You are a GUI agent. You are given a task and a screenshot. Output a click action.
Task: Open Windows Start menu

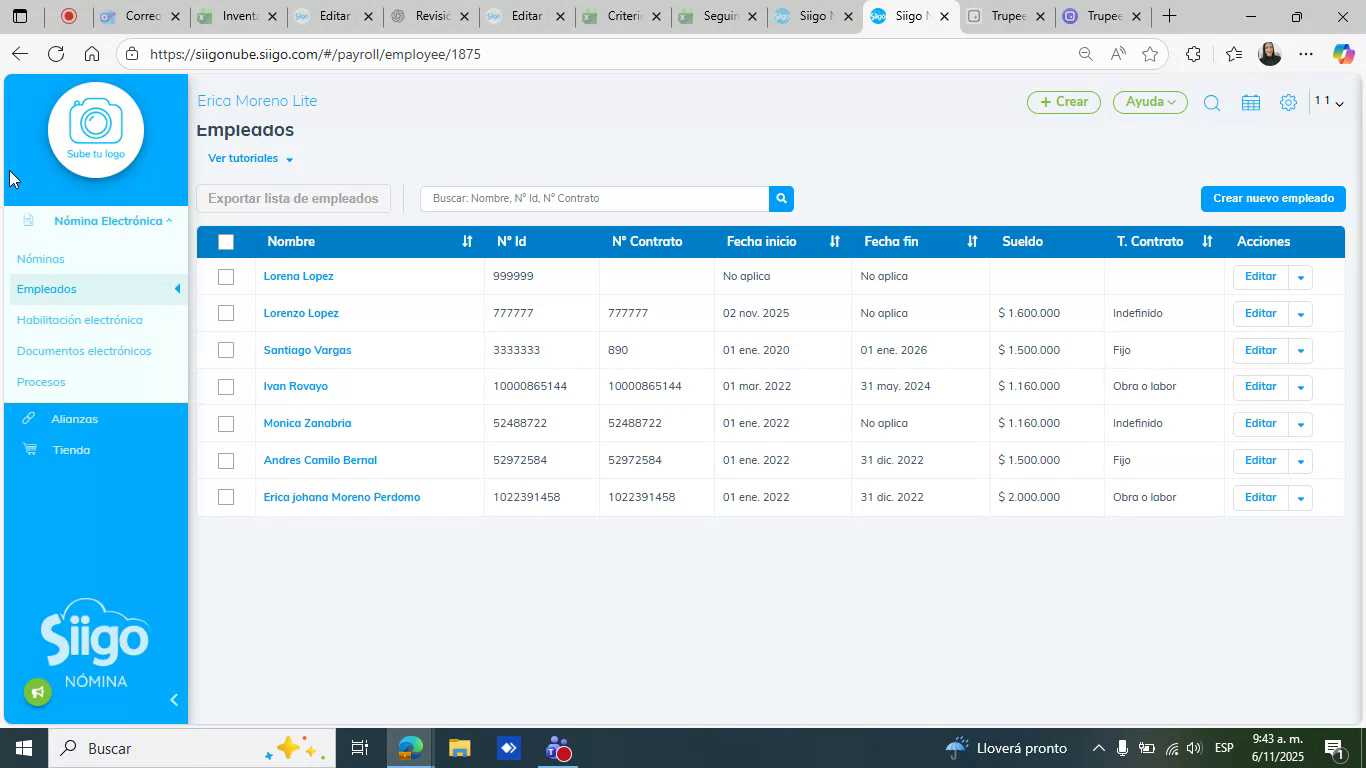[23, 748]
